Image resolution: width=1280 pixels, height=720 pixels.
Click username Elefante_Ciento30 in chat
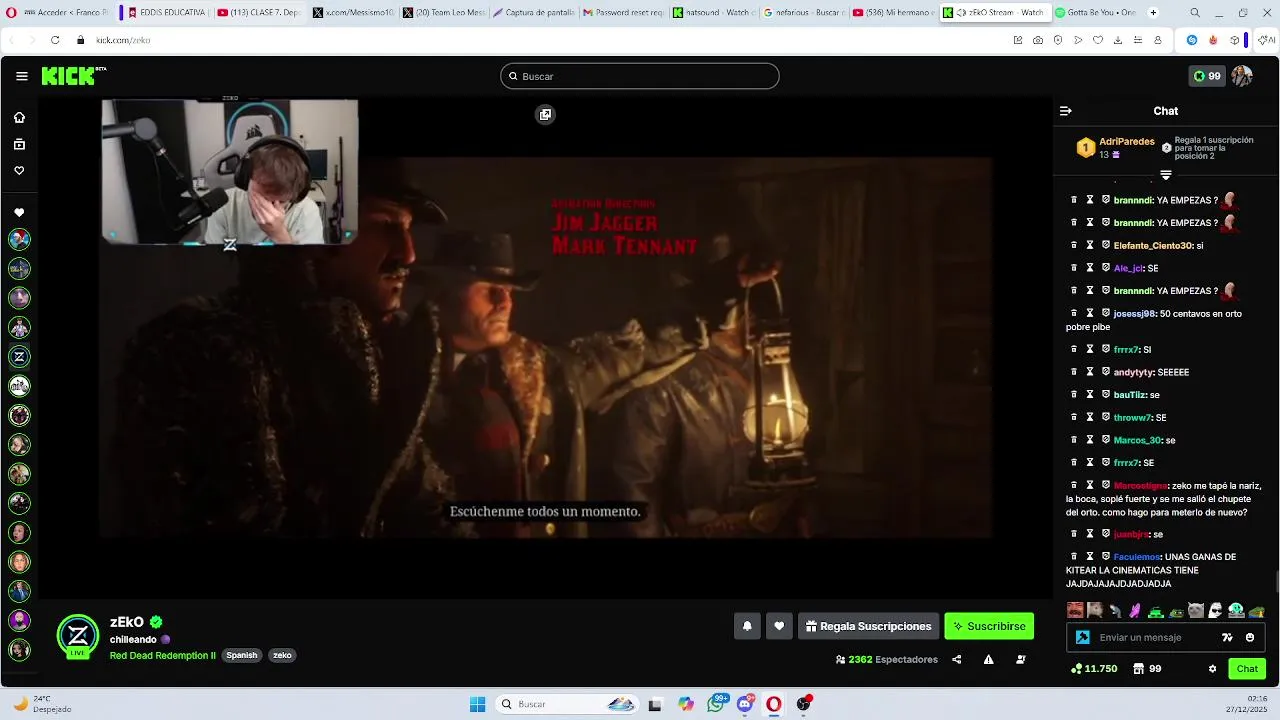[x=1153, y=245]
